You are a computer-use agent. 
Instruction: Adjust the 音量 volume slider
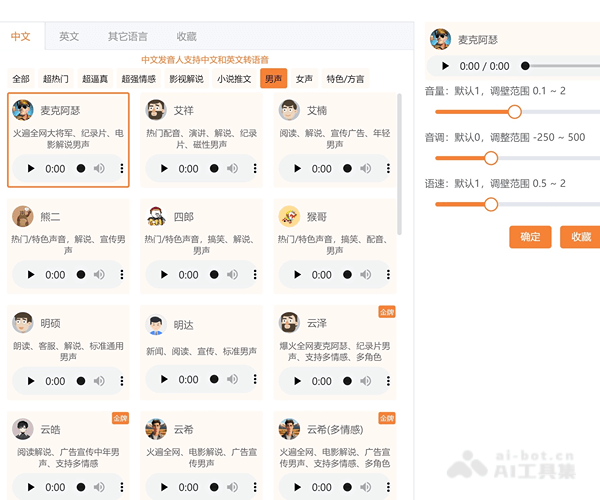(515, 112)
